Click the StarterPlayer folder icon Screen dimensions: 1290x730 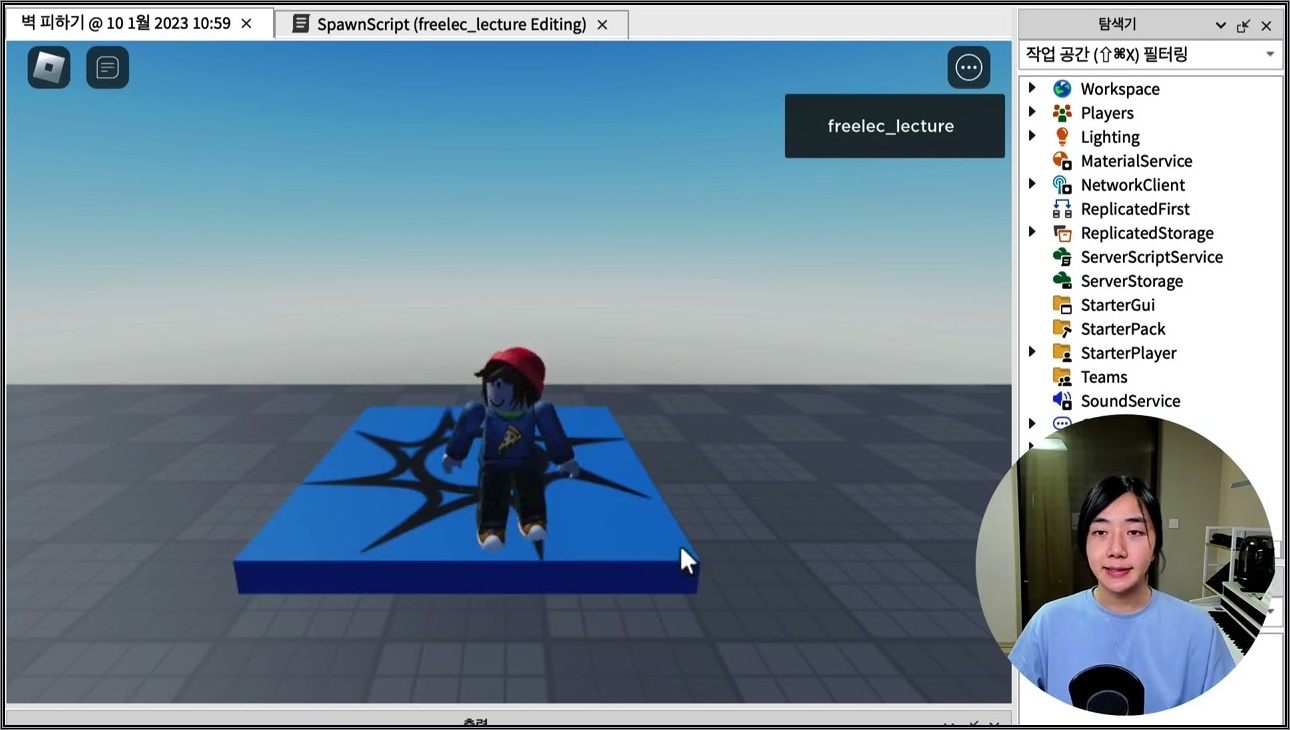(1062, 353)
